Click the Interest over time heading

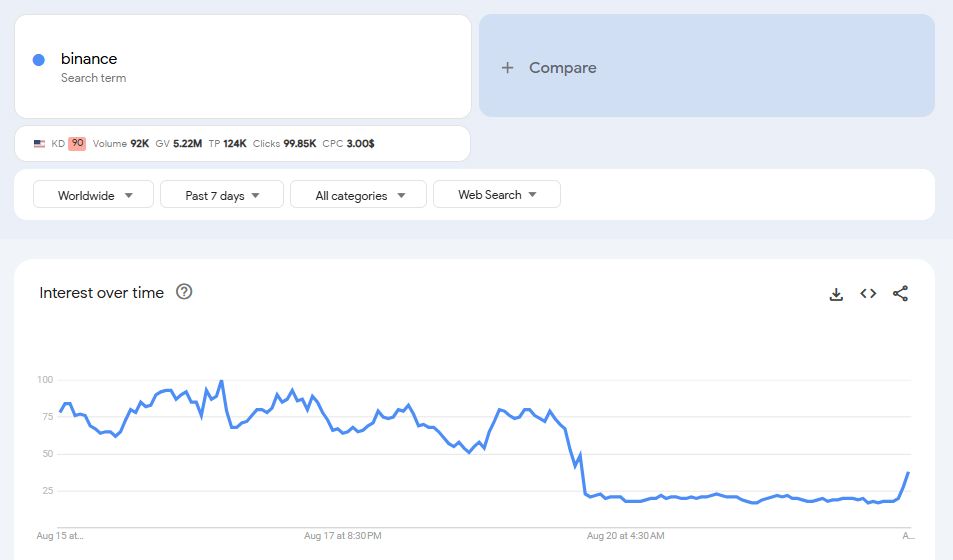(101, 293)
